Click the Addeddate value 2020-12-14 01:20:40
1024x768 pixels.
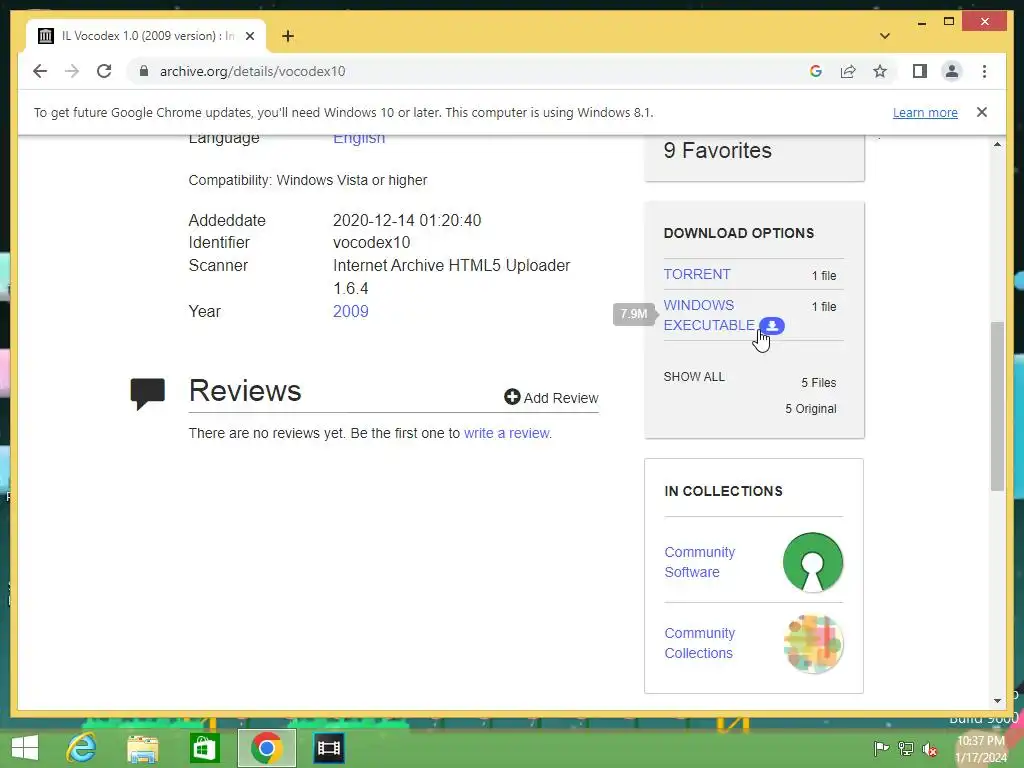(x=407, y=220)
